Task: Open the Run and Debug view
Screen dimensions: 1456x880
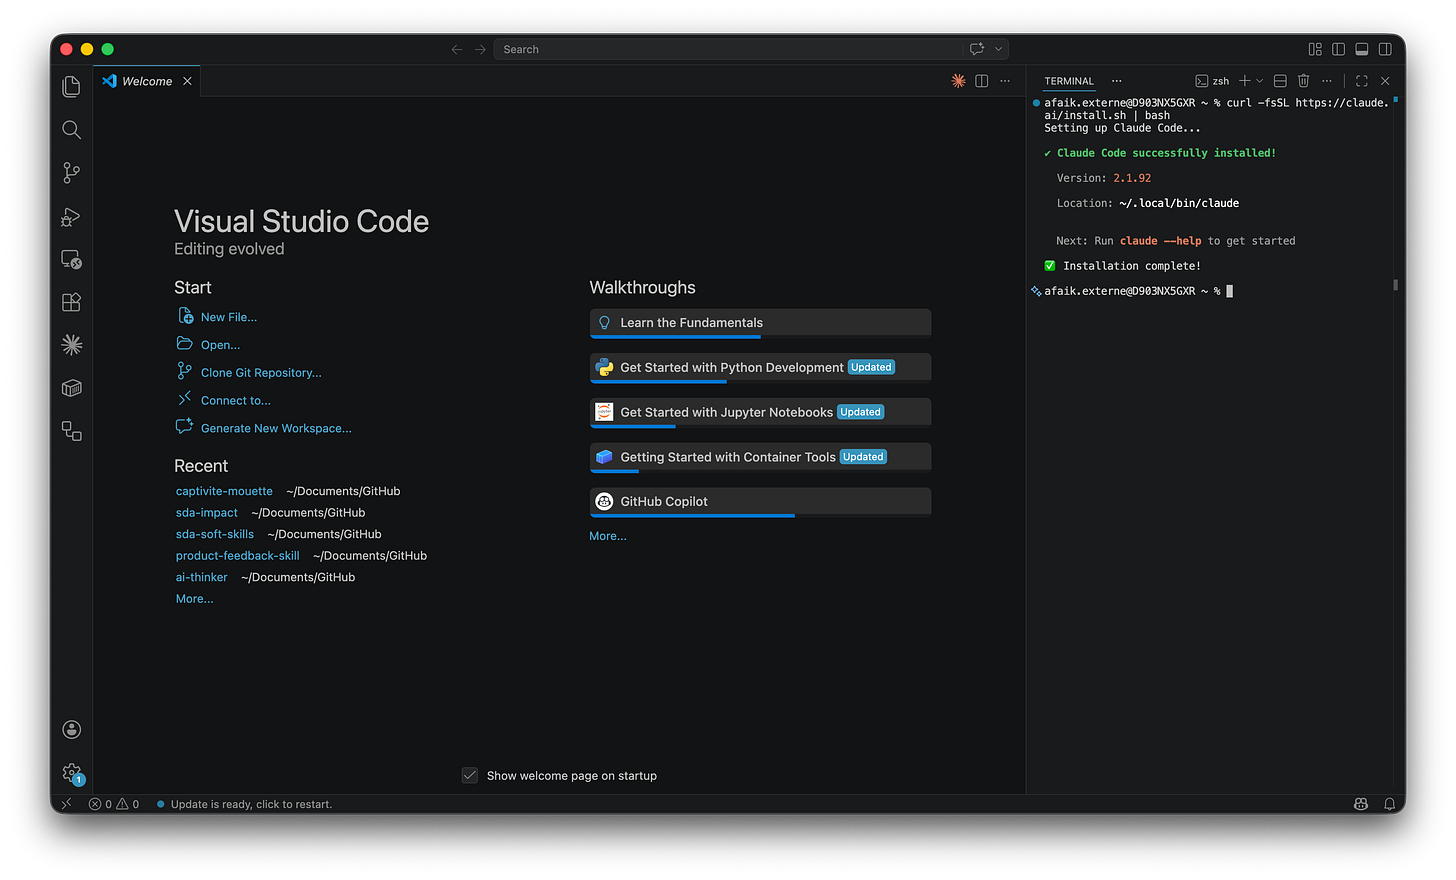Action: pos(71,217)
